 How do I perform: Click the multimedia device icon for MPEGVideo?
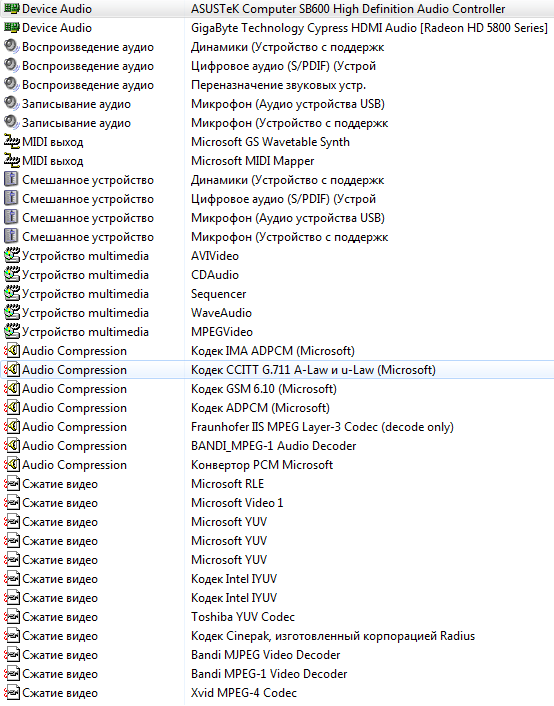(12, 331)
